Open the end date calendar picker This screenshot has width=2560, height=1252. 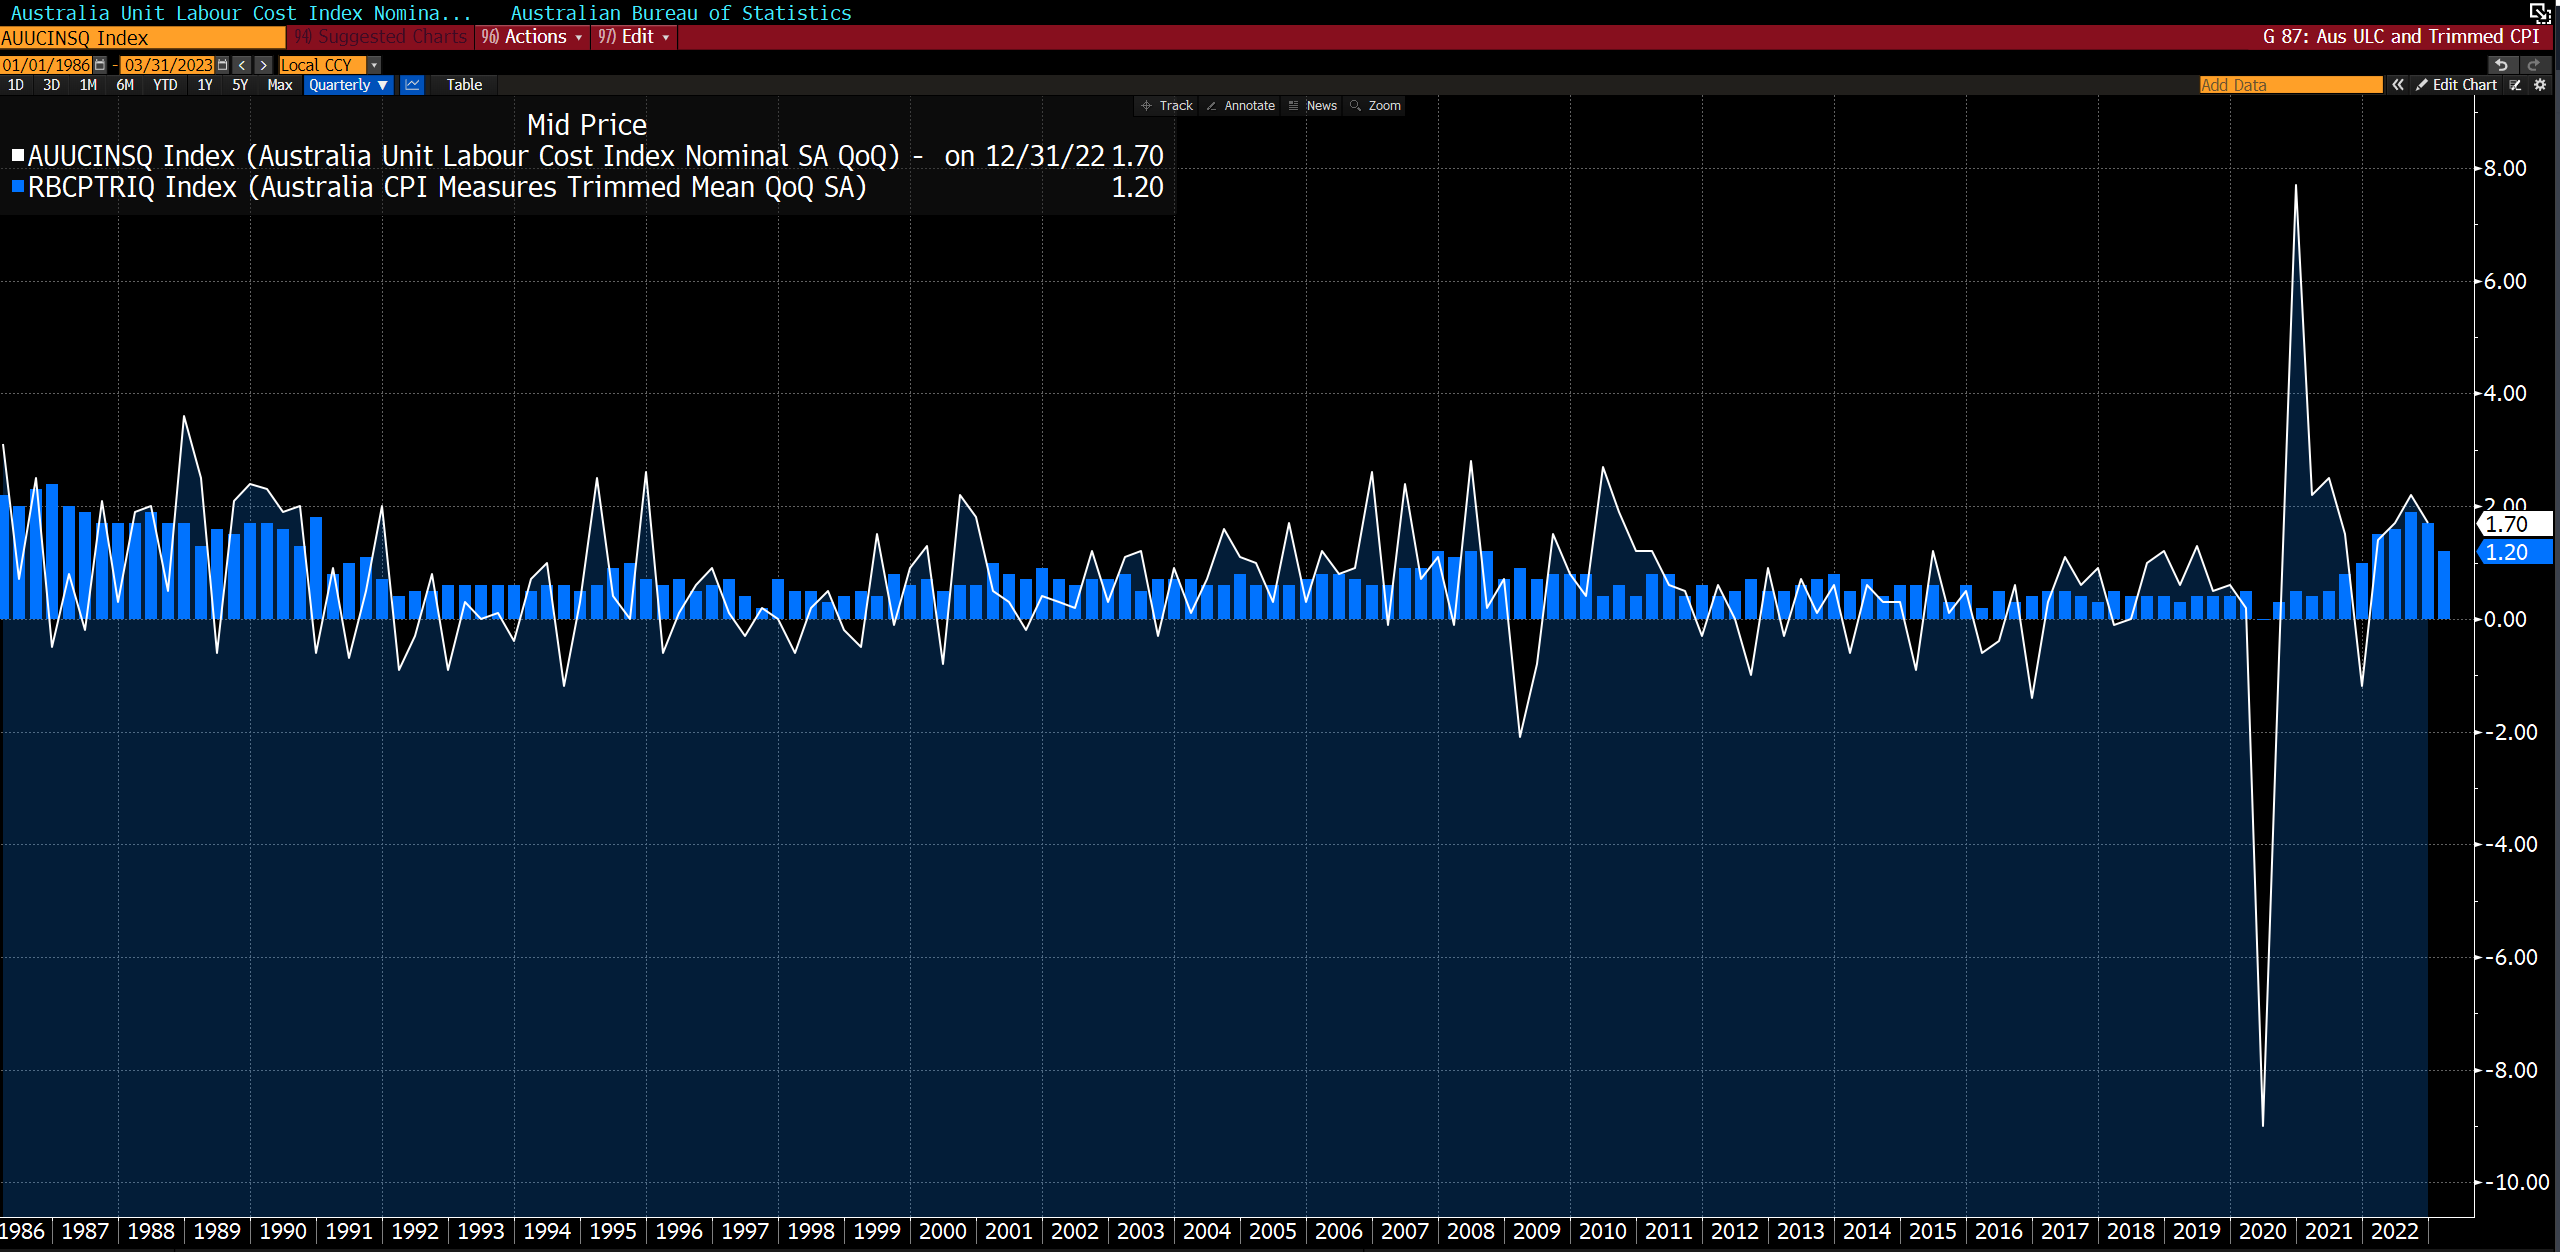pyautogui.click(x=222, y=65)
